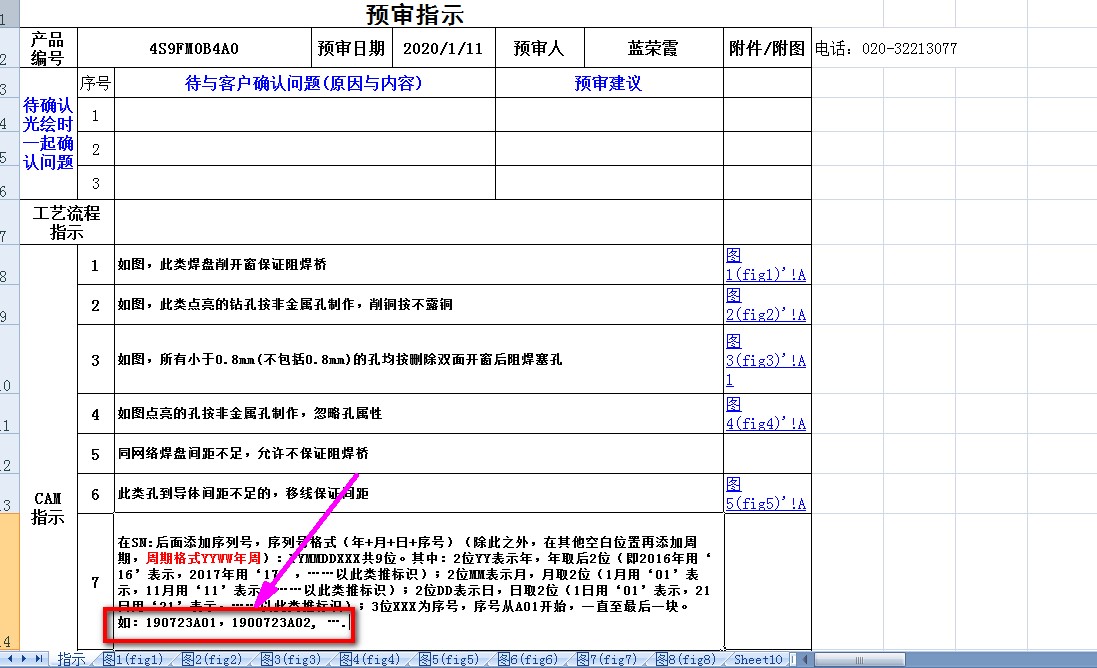Select the reviewer name cell 蓝荣霞
Image resolution: width=1097 pixels, height=668 pixels.
(x=653, y=48)
